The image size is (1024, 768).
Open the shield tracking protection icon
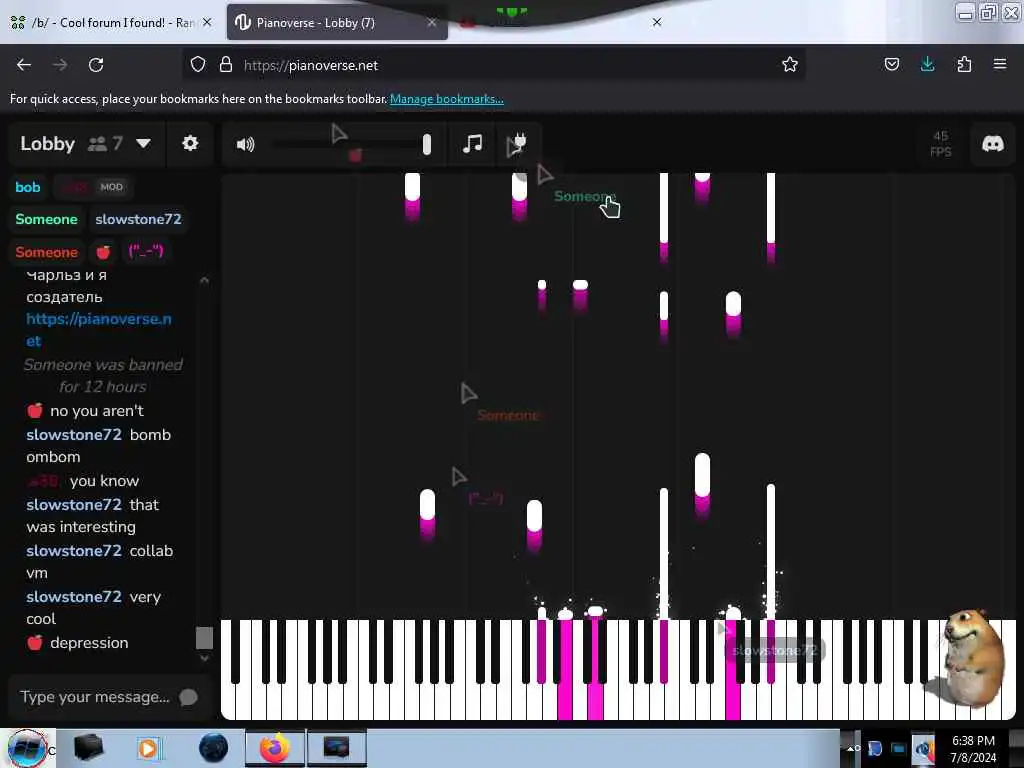pyautogui.click(x=198, y=65)
